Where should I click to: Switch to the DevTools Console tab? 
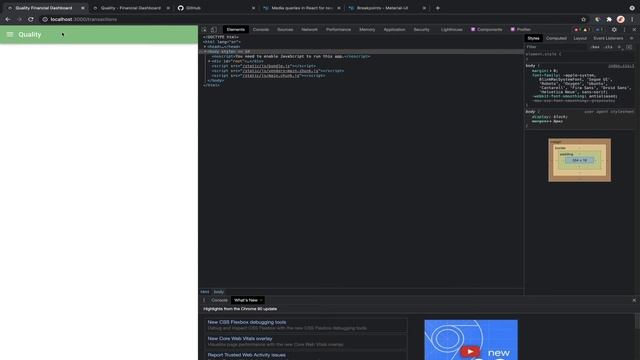click(x=260, y=29)
